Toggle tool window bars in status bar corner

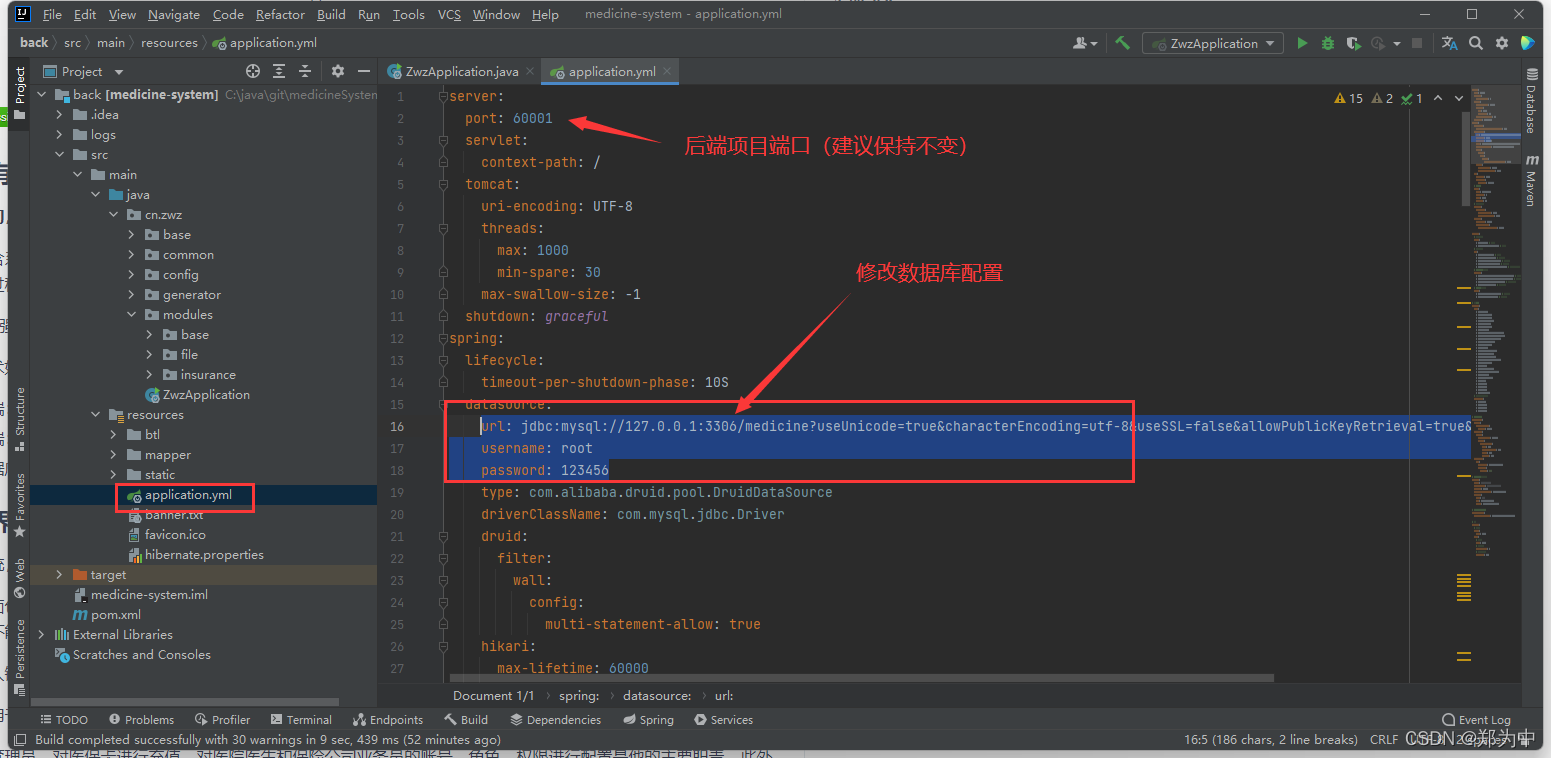point(19,739)
